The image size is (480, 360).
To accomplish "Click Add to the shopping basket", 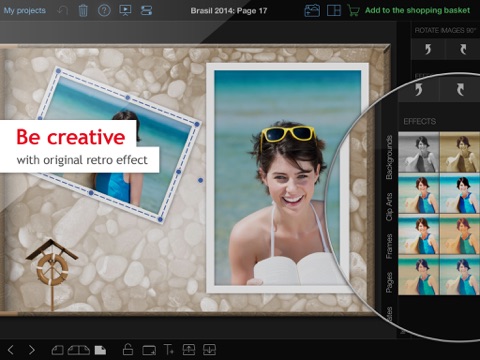I will tap(417, 10).
